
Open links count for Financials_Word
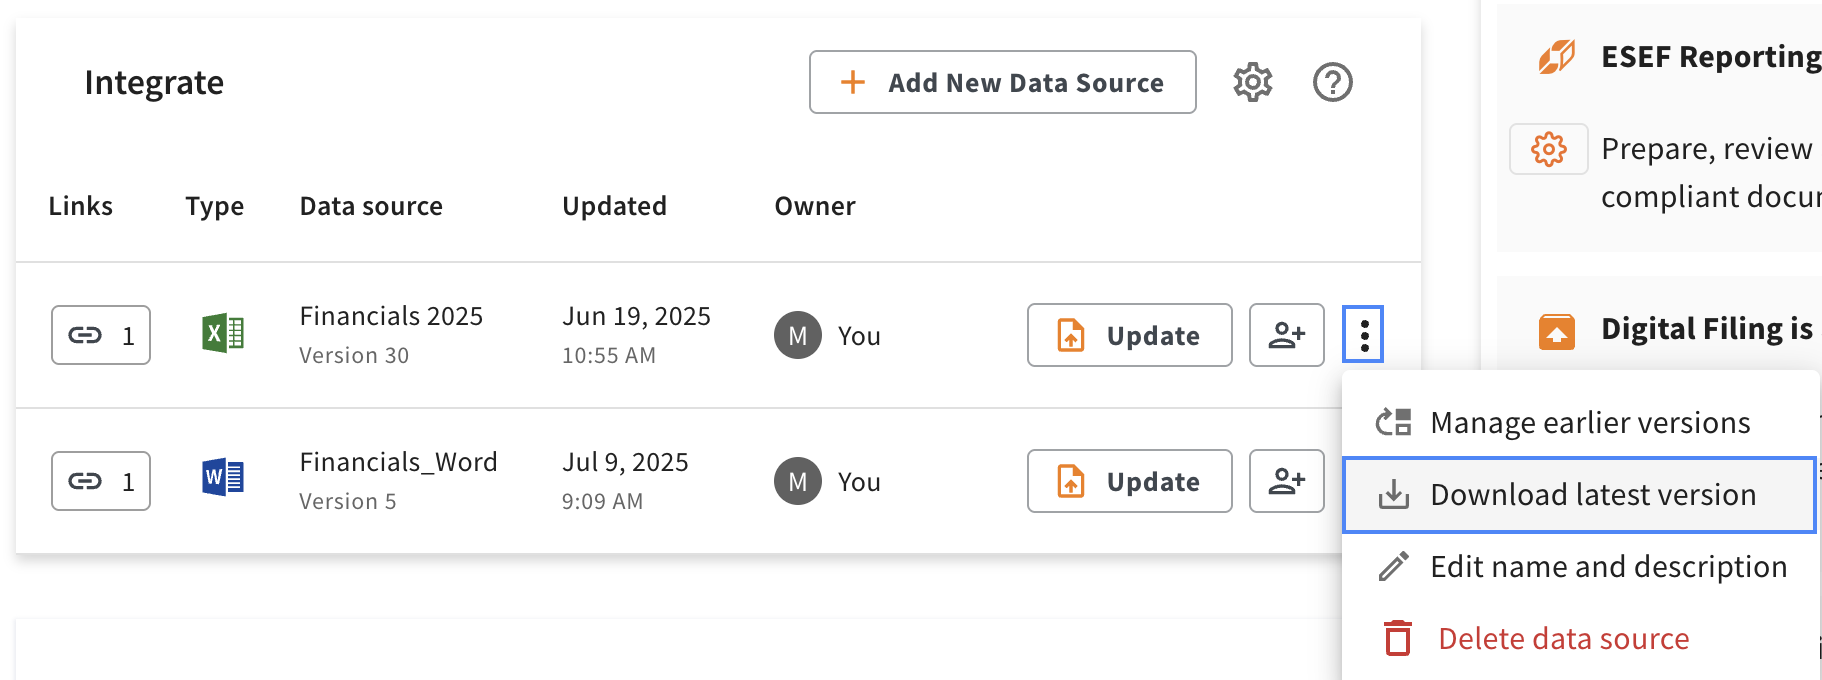[x=101, y=481]
